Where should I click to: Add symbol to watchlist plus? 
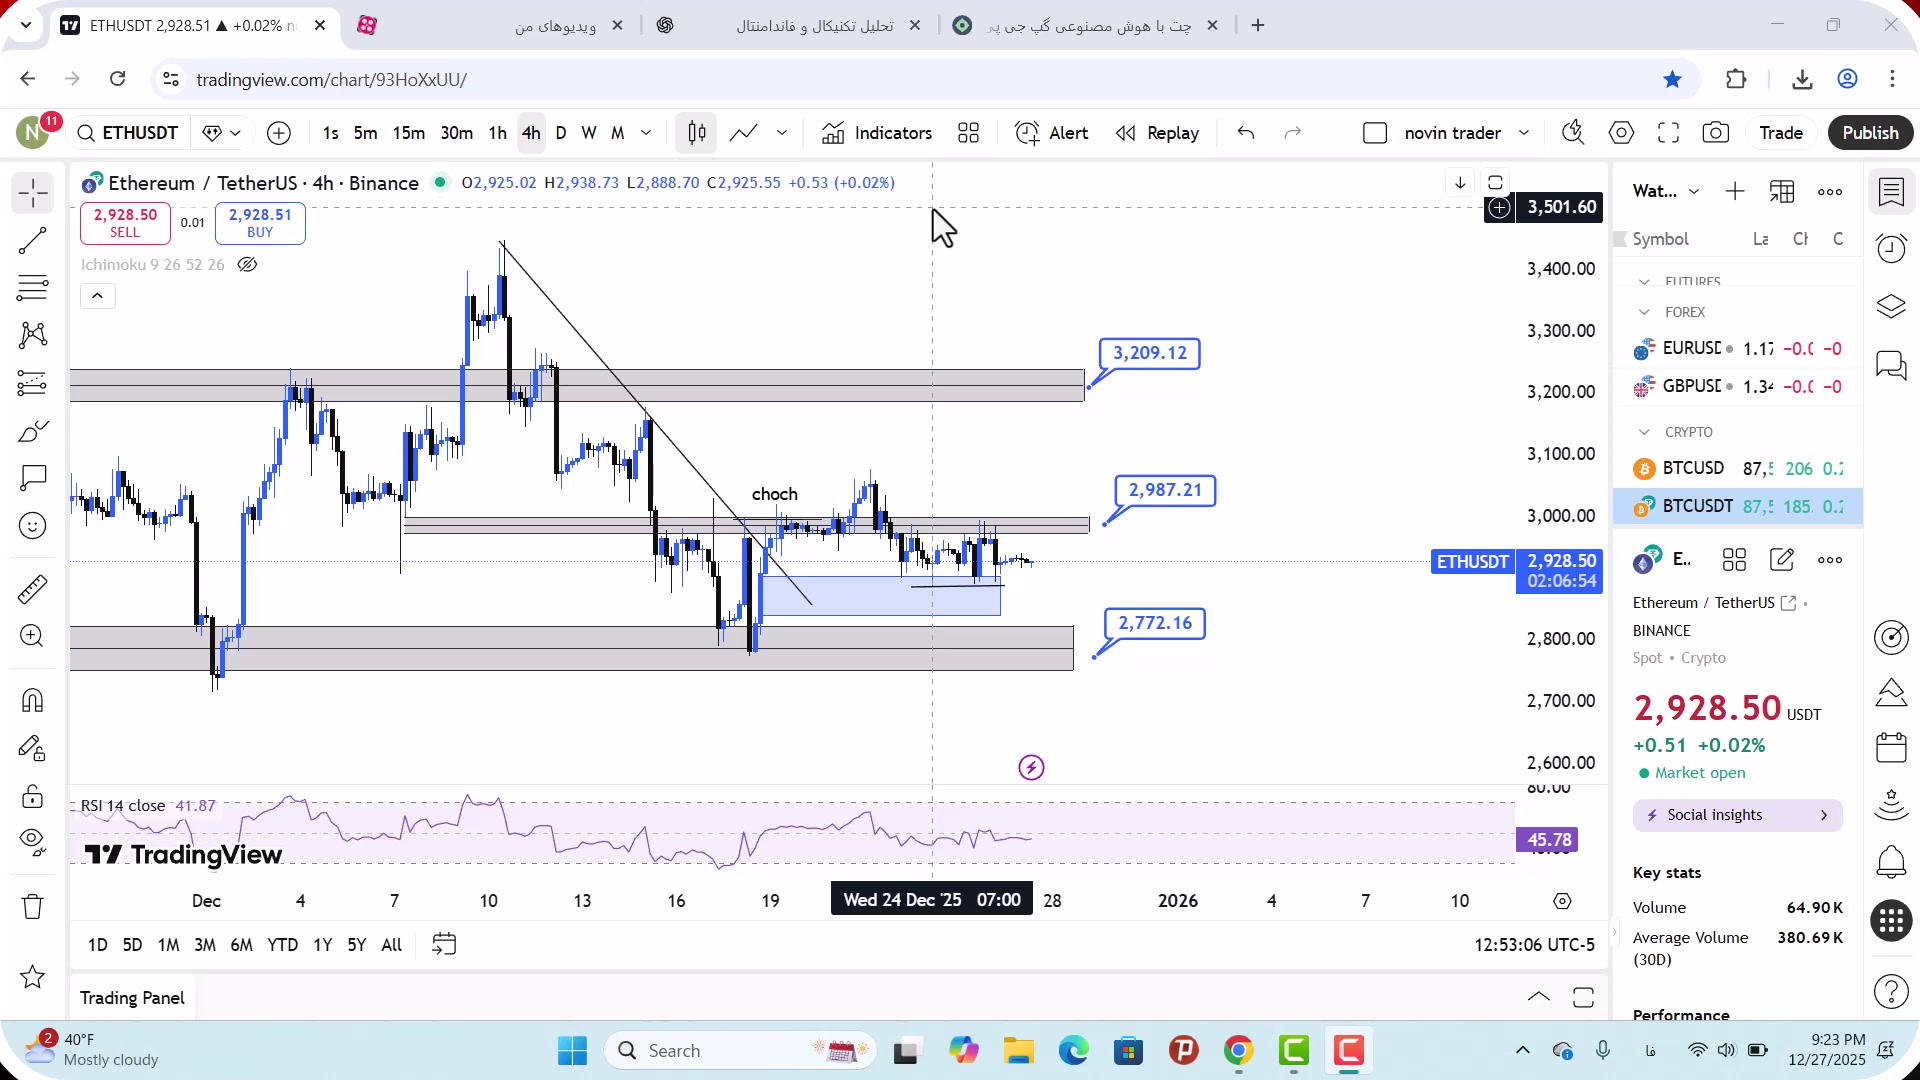1735,192
